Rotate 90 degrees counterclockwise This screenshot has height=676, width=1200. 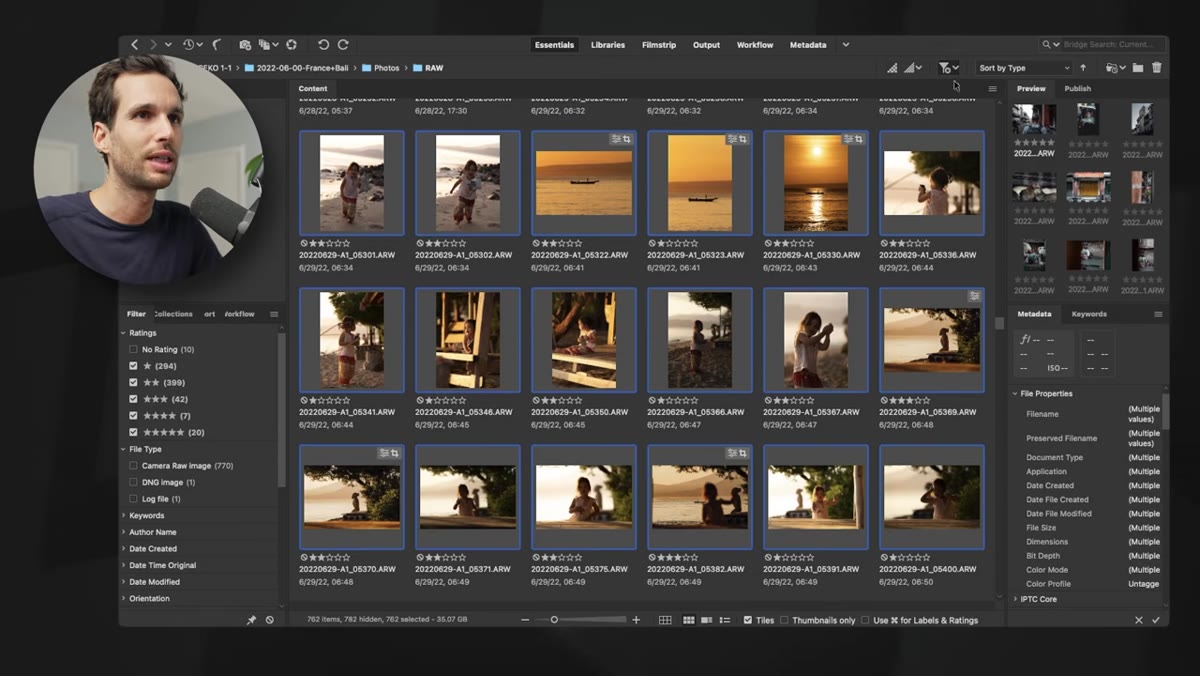(323, 45)
